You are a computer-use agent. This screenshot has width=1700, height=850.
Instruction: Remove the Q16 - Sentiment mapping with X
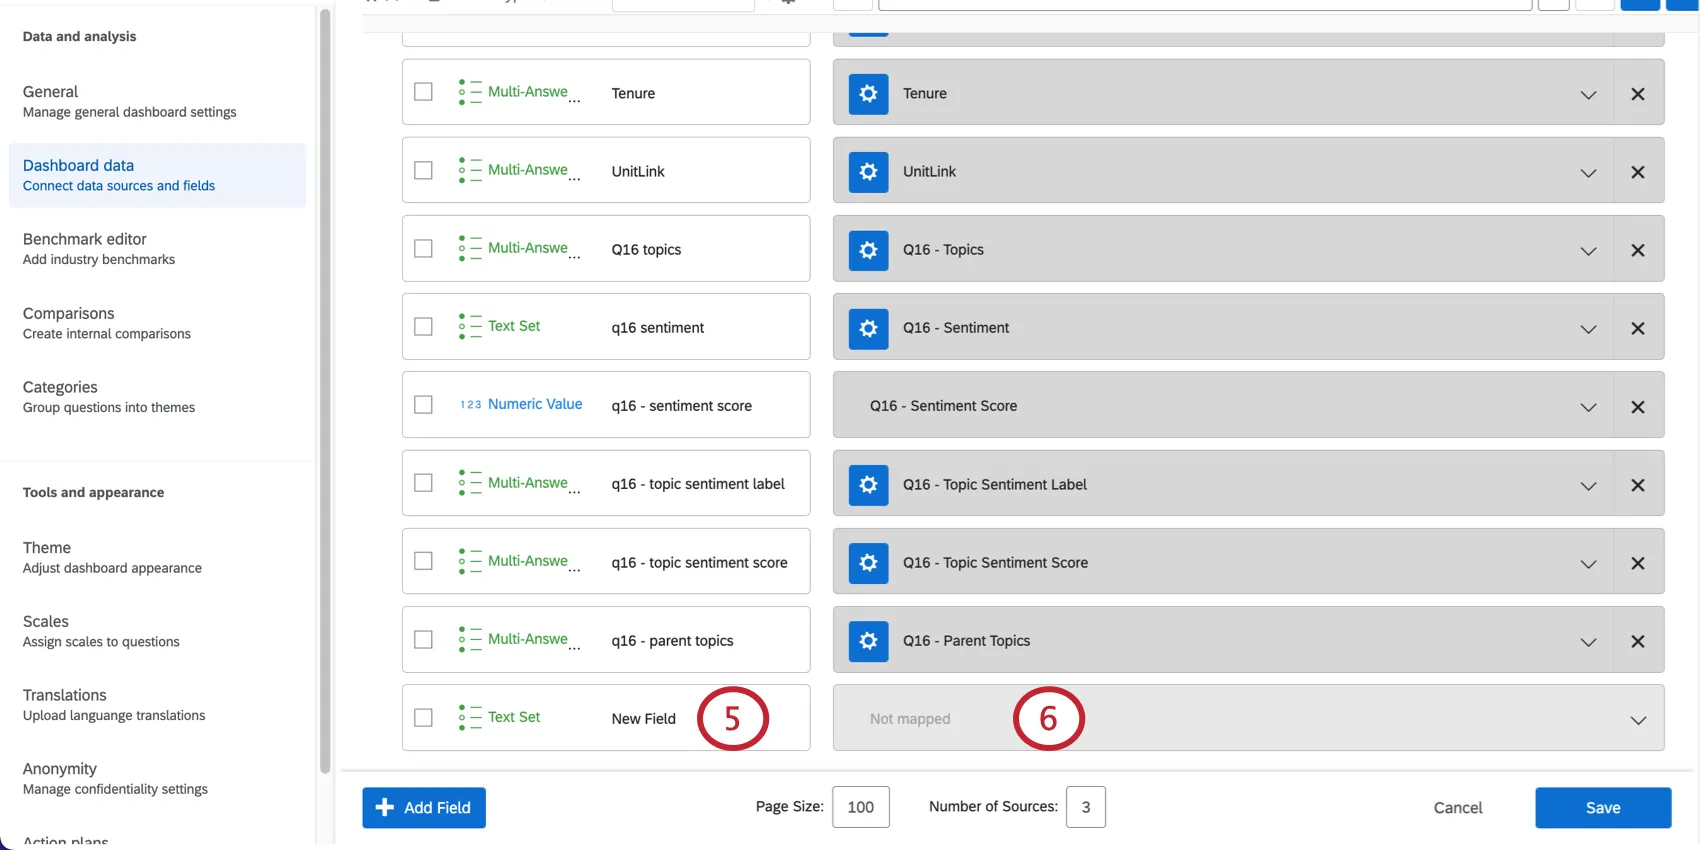point(1637,328)
